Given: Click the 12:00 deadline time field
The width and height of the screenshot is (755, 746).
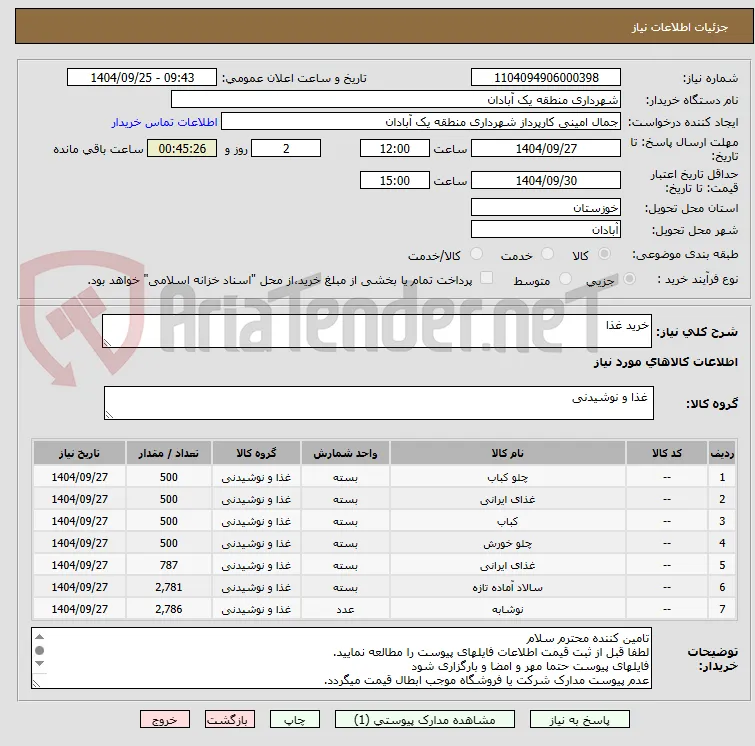Looking at the screenshot, I should pos(395,148).
